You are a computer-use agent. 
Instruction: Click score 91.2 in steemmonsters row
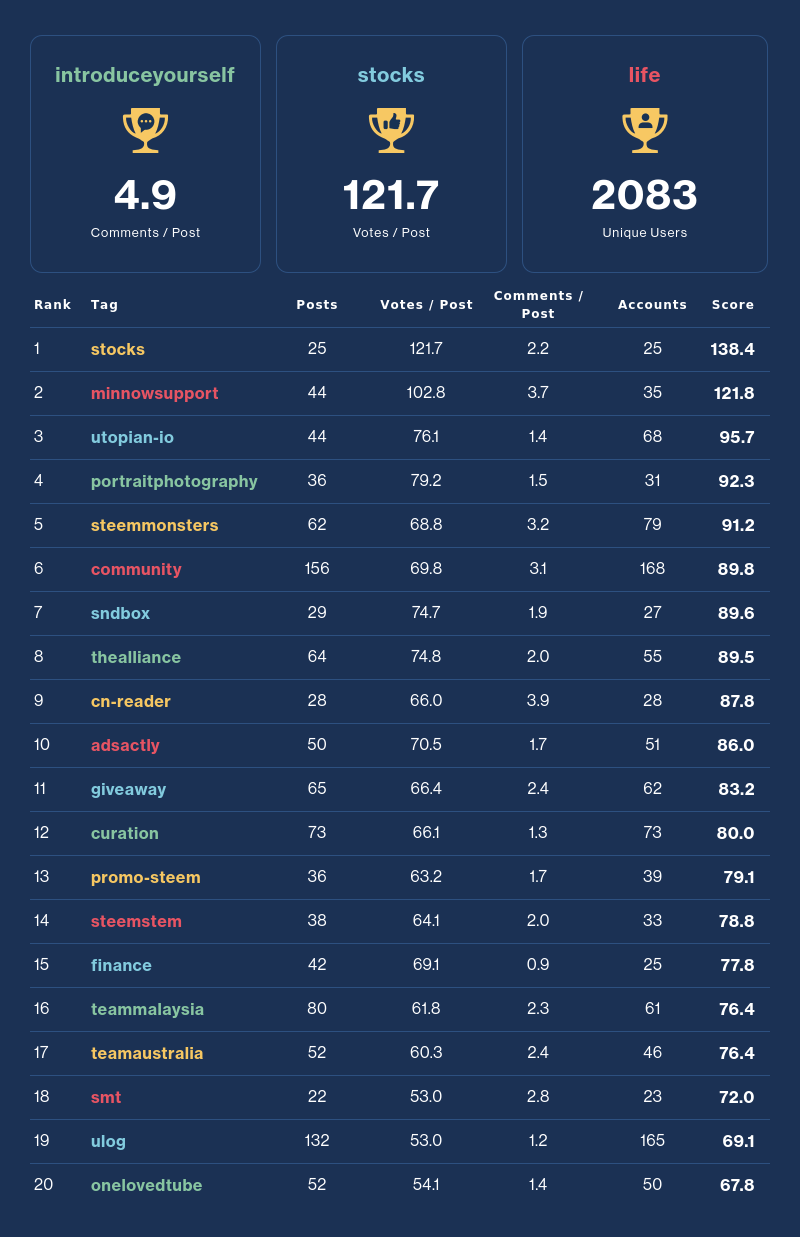tap(738, 525)
